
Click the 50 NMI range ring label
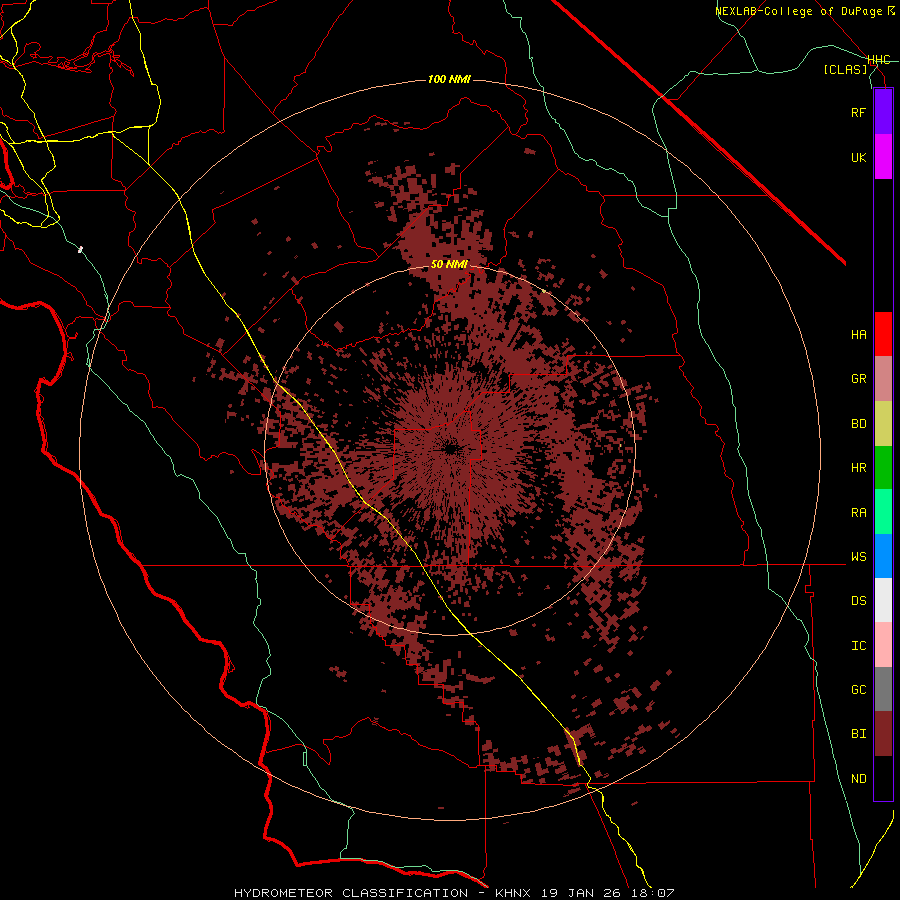pyautogui.click(x=449, y=265)
